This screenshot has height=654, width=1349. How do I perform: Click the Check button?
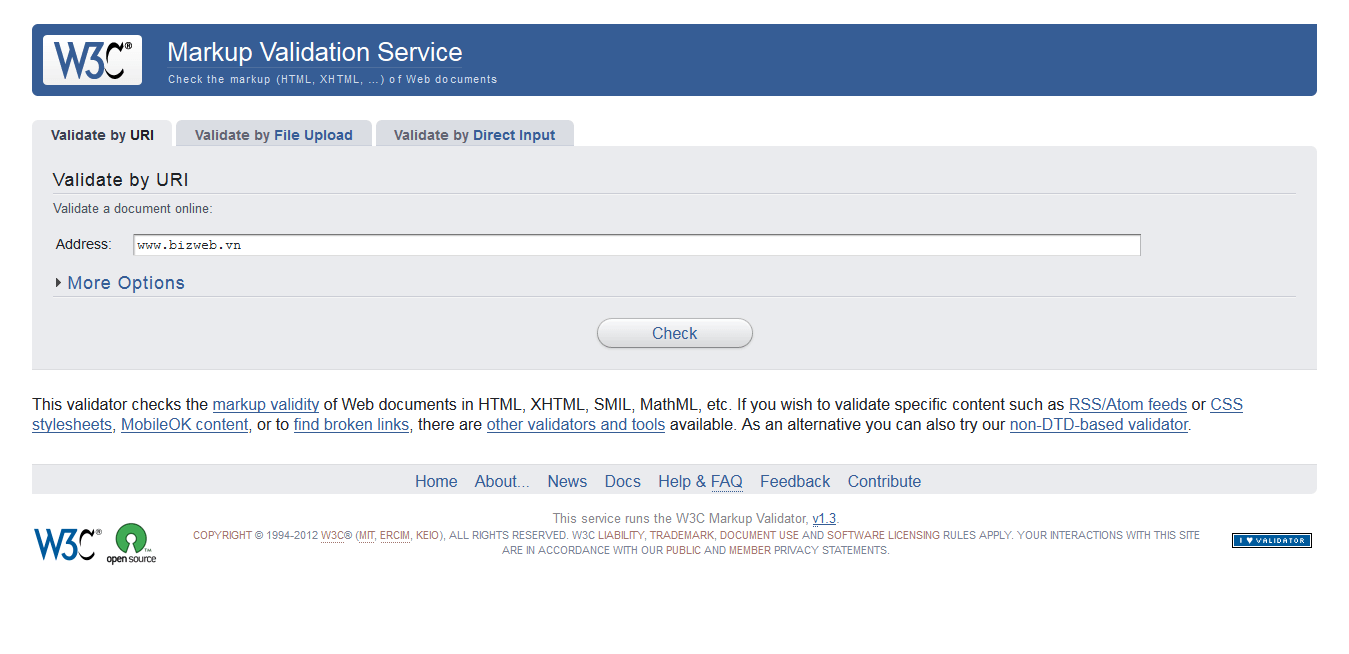(x=675, y=333)
